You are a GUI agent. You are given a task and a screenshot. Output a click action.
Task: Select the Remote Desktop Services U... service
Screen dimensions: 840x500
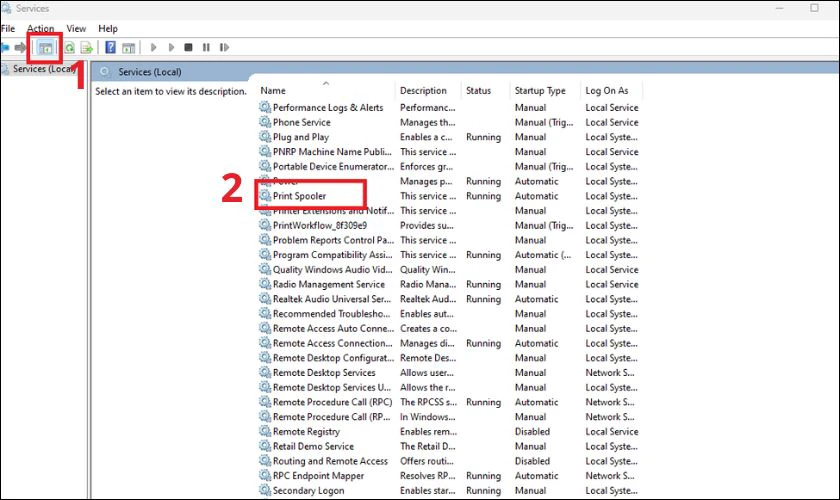click(332, 387)
